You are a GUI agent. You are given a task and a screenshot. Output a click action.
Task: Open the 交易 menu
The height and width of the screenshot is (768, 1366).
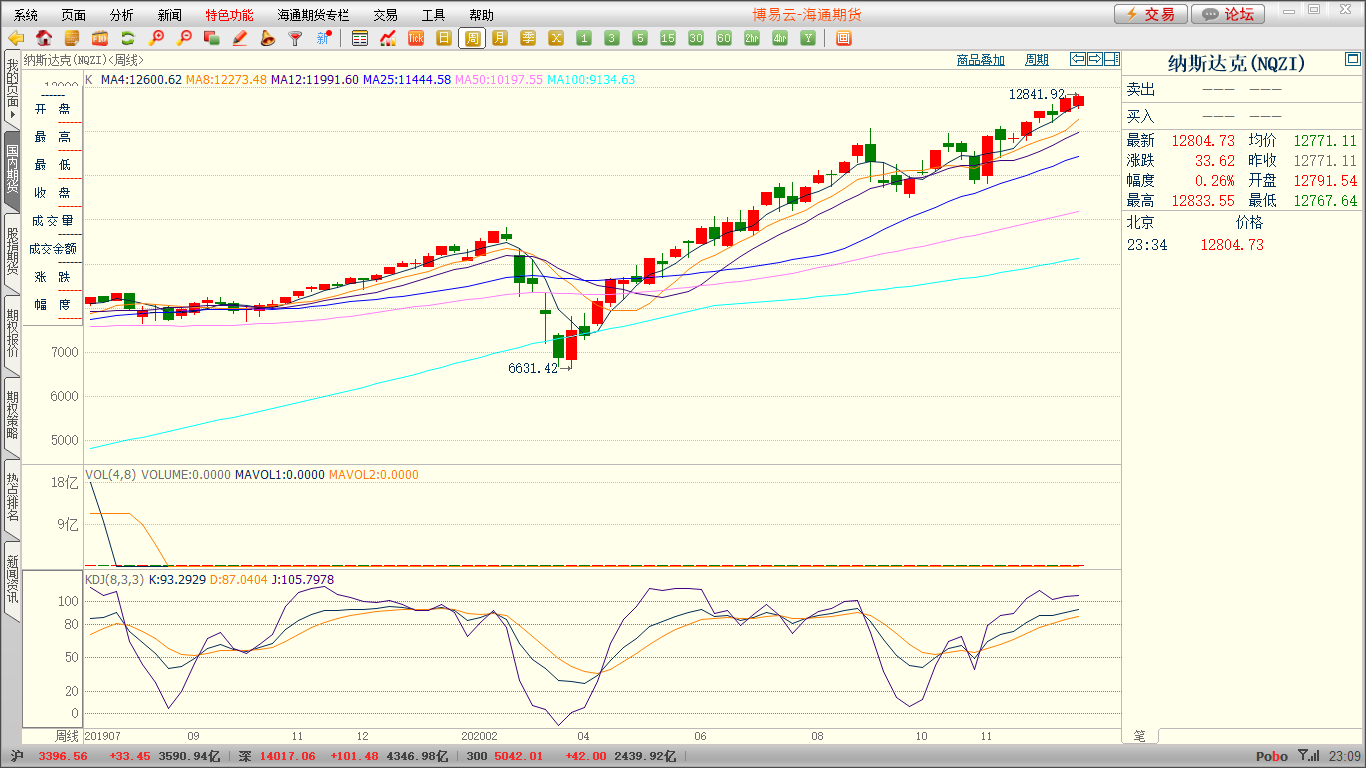(x=386, y=15)
